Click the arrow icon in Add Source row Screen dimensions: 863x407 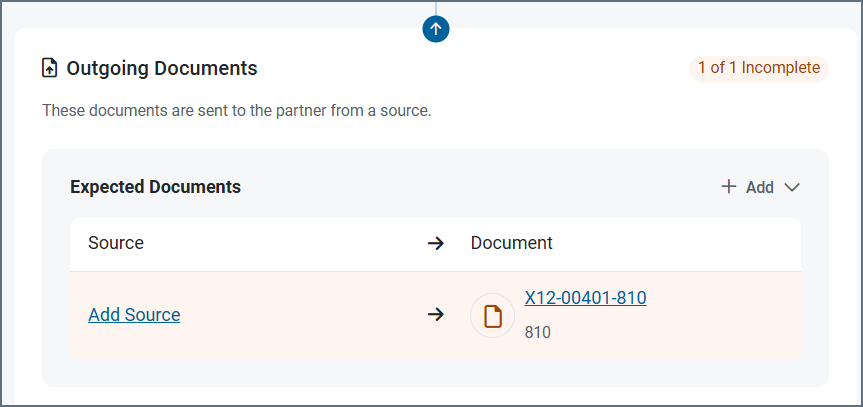[435, 315]
